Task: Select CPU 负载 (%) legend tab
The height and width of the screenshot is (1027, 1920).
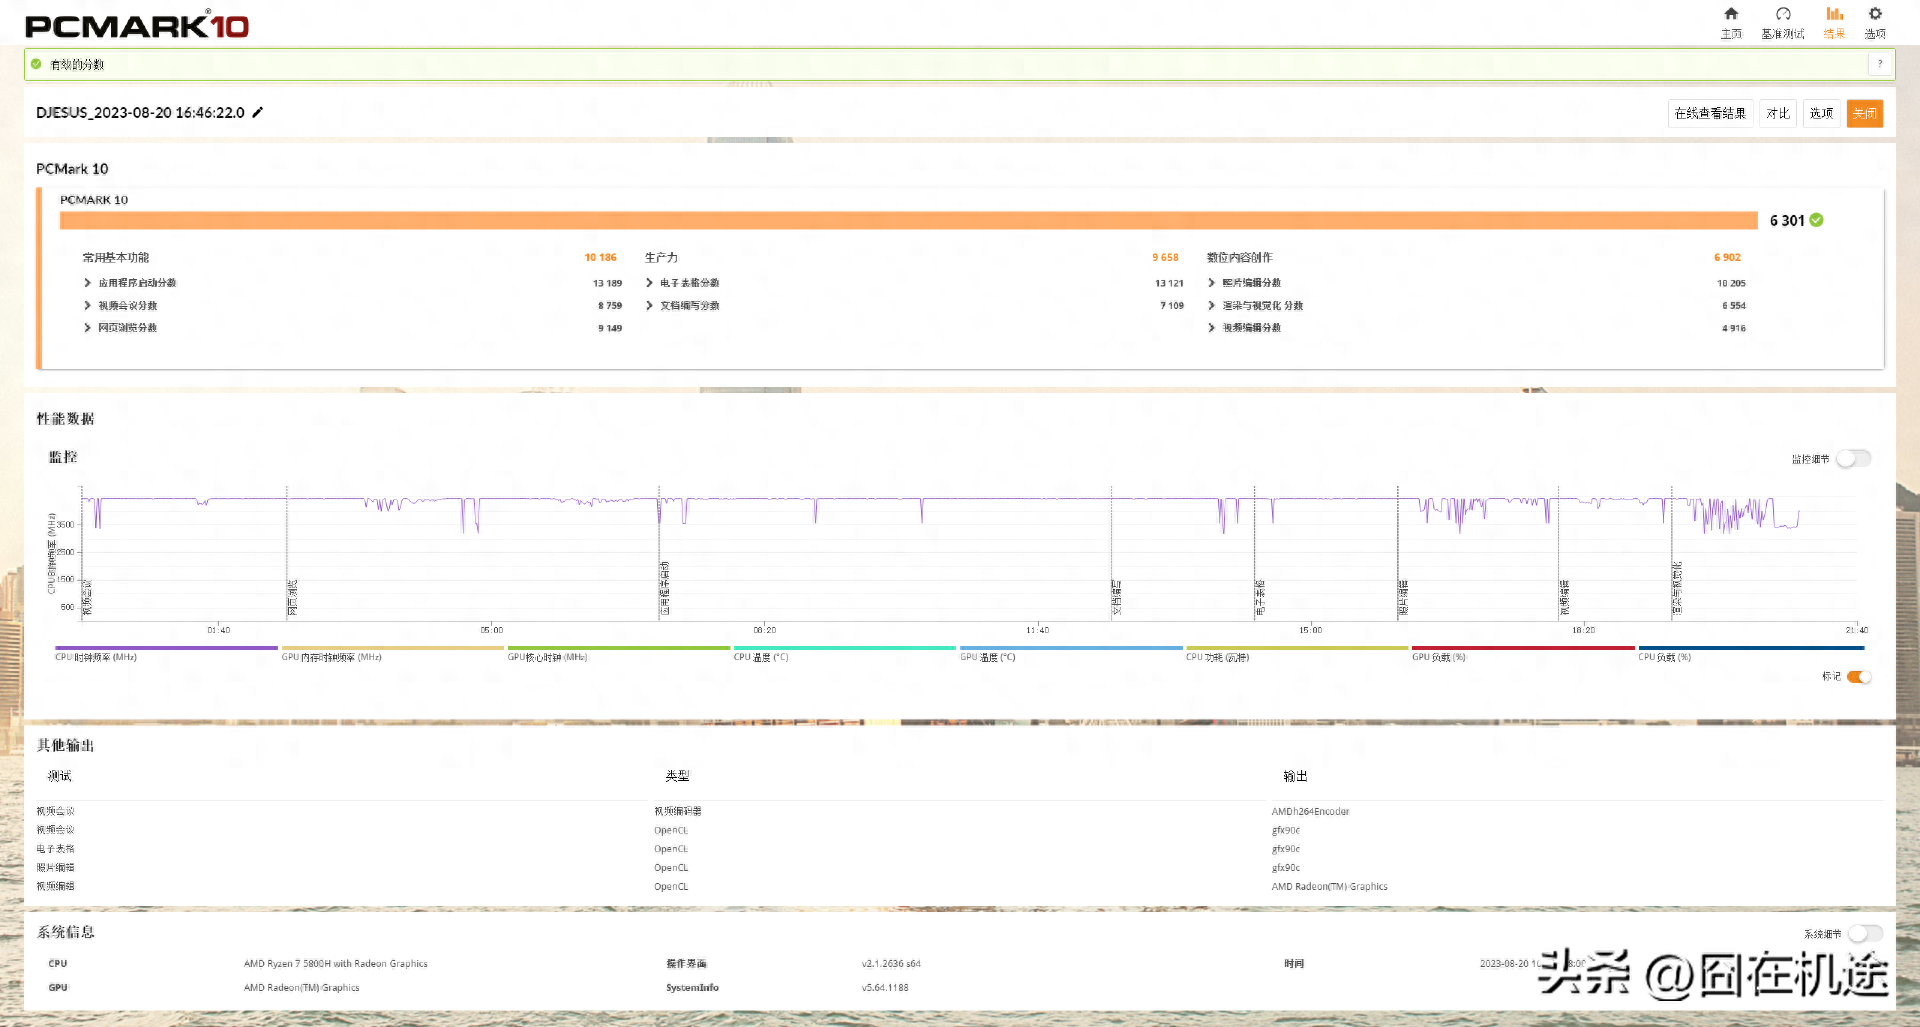Action: click(1751, 654)
